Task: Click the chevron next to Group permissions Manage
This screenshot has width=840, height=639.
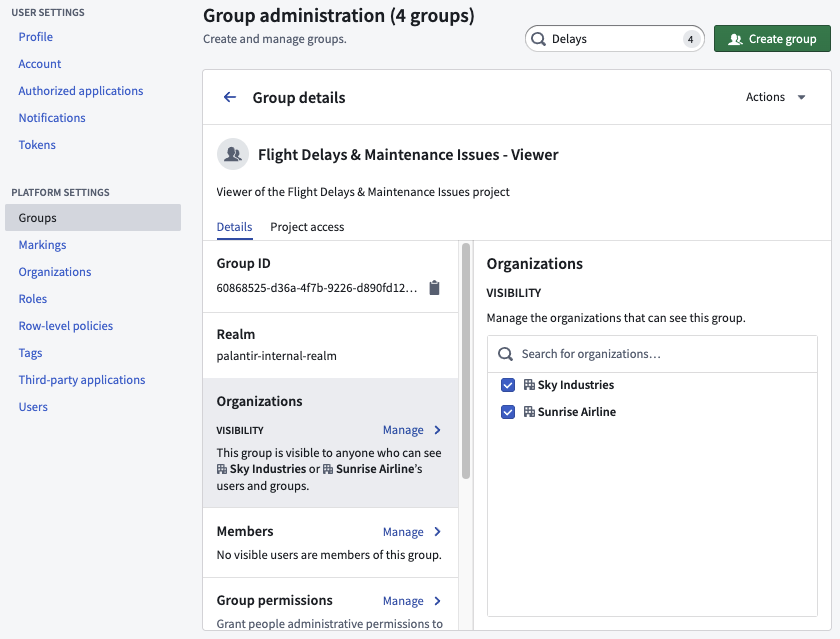Action: point(438,600)
